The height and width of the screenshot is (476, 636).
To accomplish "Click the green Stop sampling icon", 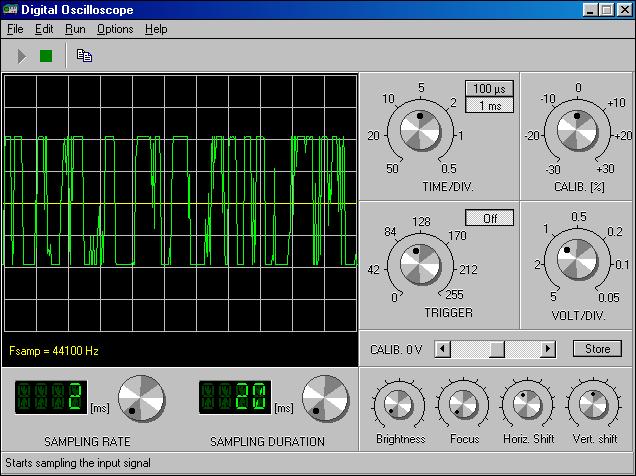I will click(x=46, y=56).
